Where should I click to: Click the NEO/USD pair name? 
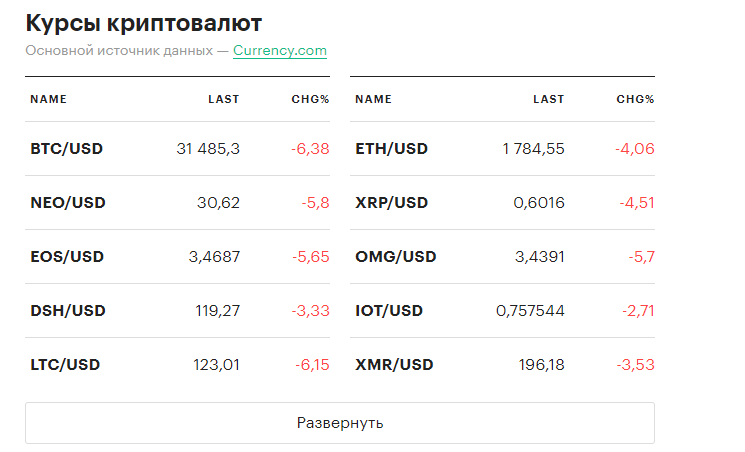pos(67,203)
